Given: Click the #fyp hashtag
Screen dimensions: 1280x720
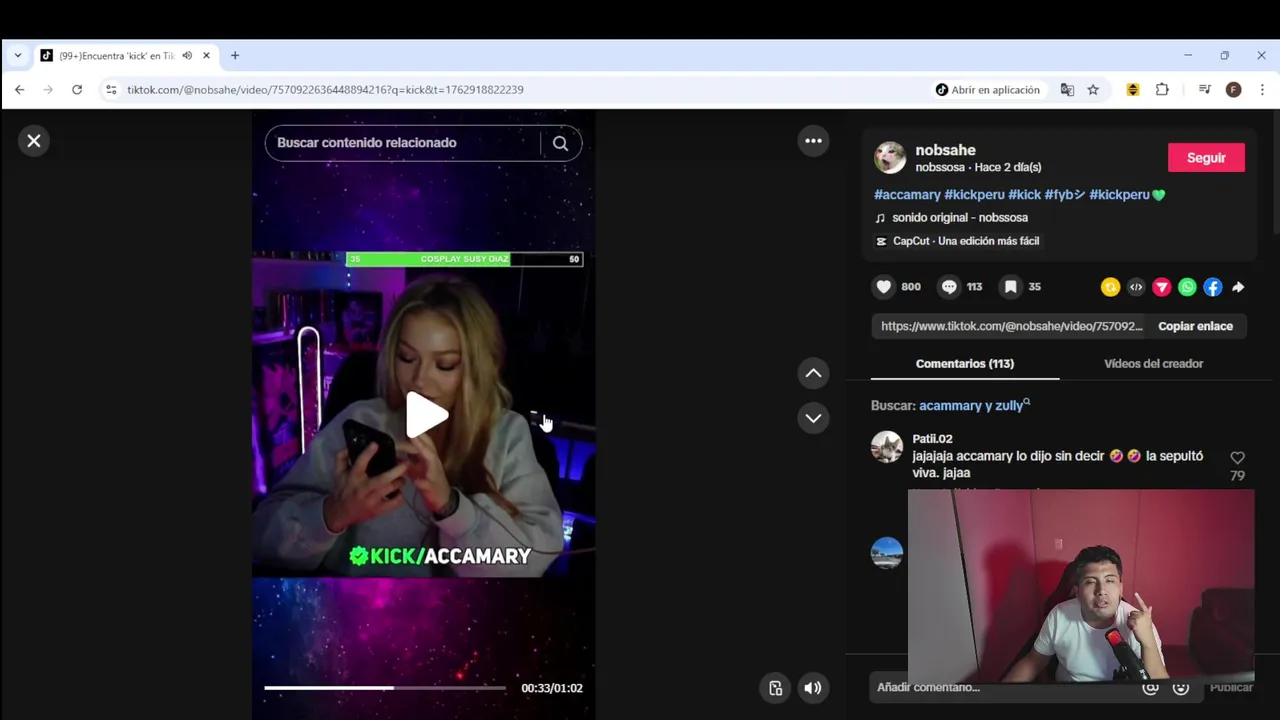Looking at the screenshot, I should click(1064, 195).
